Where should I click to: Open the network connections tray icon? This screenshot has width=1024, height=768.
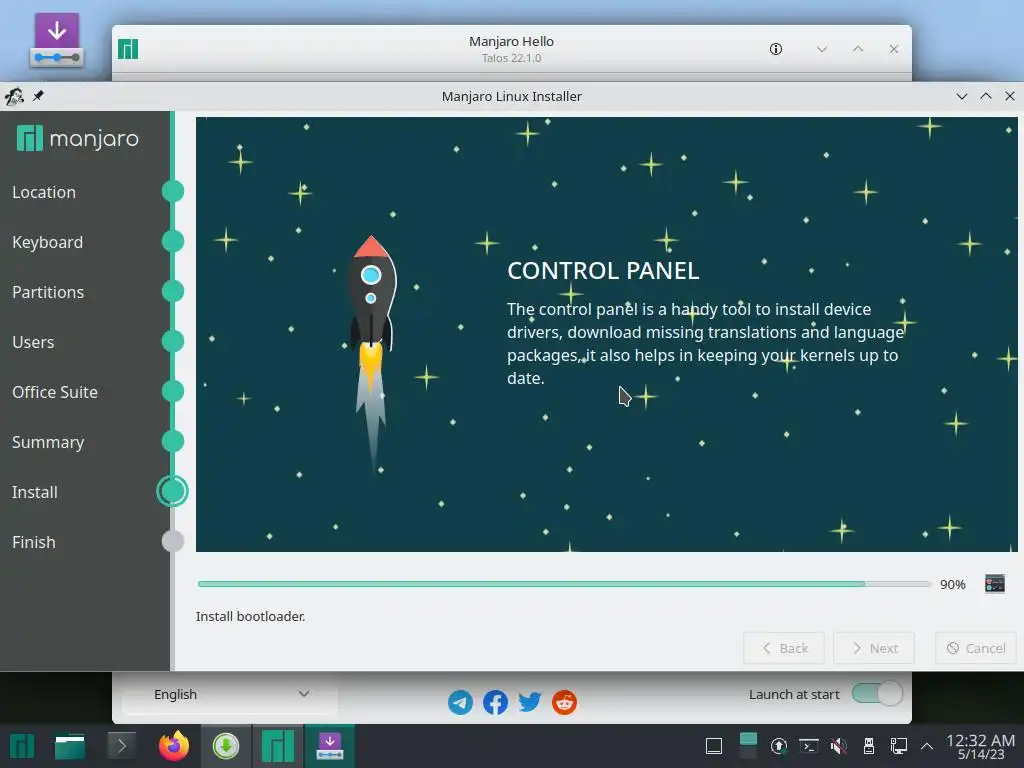click(x=899, y=746)
